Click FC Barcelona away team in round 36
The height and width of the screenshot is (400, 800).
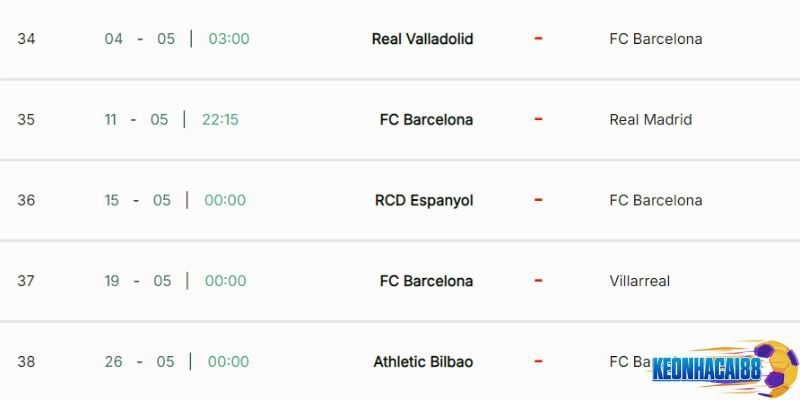coord(655,200)
